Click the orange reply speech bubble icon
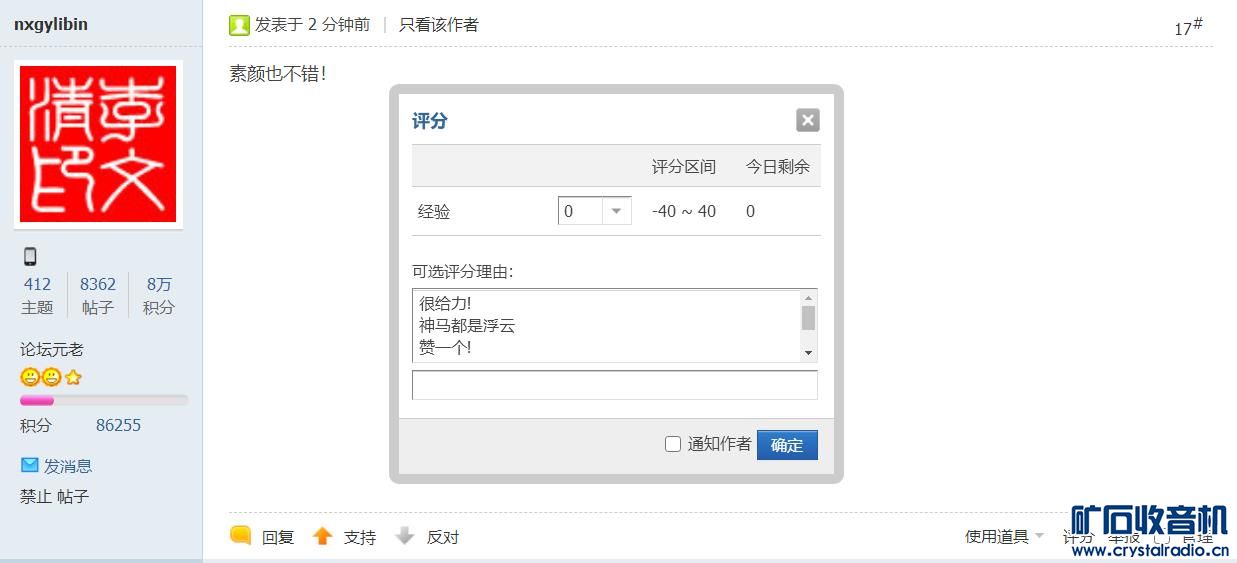 point(240,535)
